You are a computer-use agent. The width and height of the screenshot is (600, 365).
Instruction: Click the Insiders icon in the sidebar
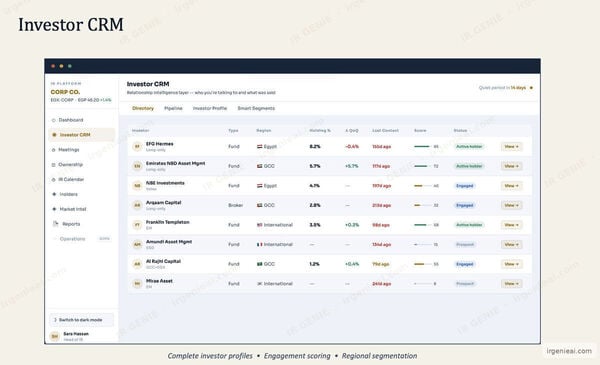54,194
